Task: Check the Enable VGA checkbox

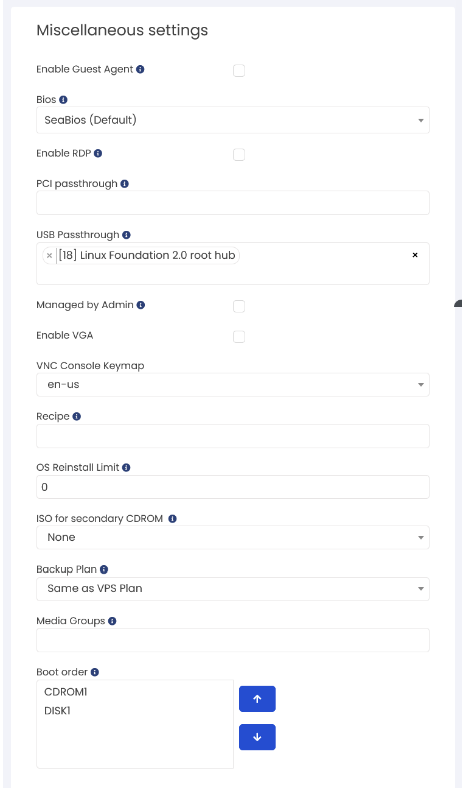Action: click(x=239, y=336)
